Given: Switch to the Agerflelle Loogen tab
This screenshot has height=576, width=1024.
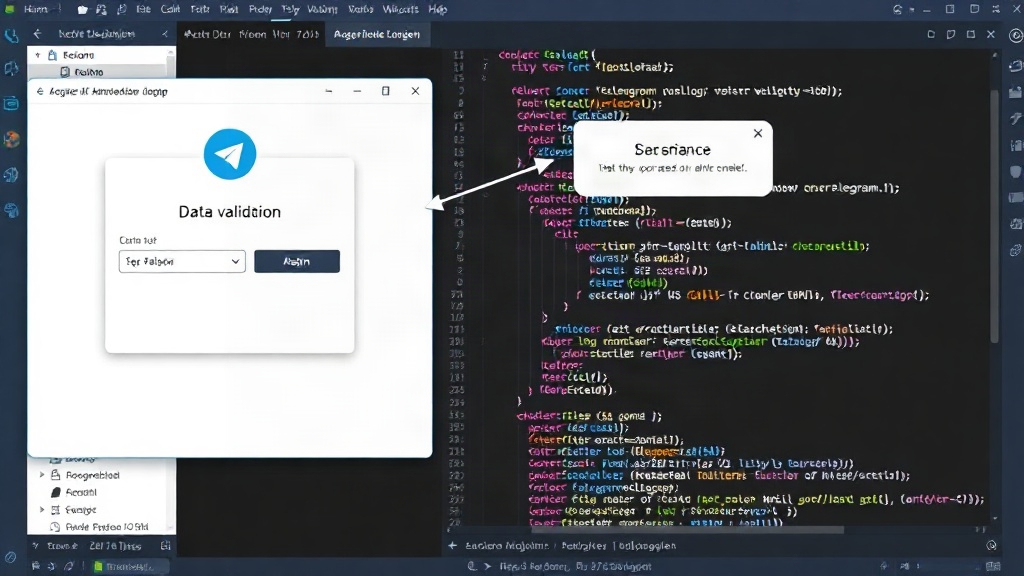Looking at the screenshot, I should (377, 34).
